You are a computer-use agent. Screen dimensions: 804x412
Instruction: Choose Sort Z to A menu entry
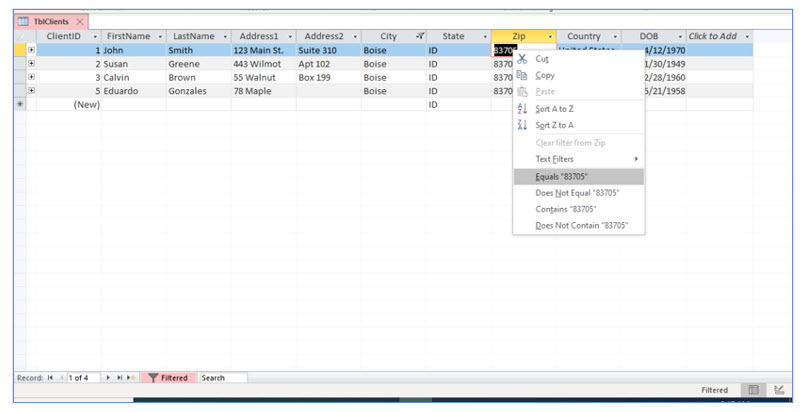coord(578,125)
